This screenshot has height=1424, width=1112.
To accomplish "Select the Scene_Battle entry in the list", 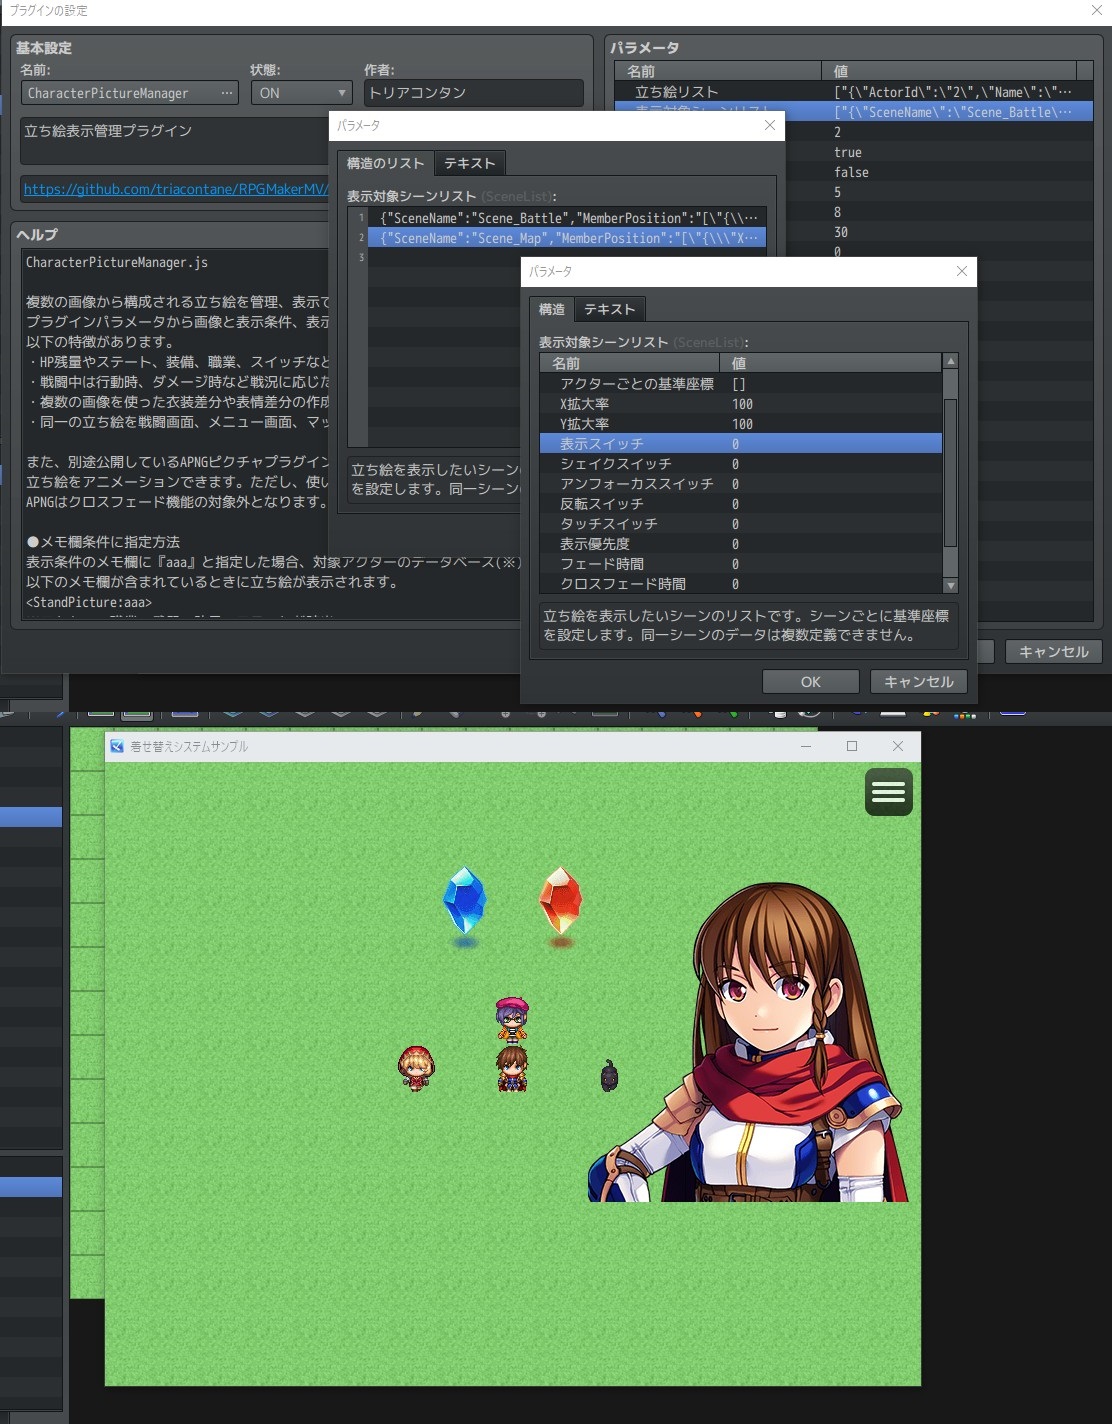I will 566,218.
